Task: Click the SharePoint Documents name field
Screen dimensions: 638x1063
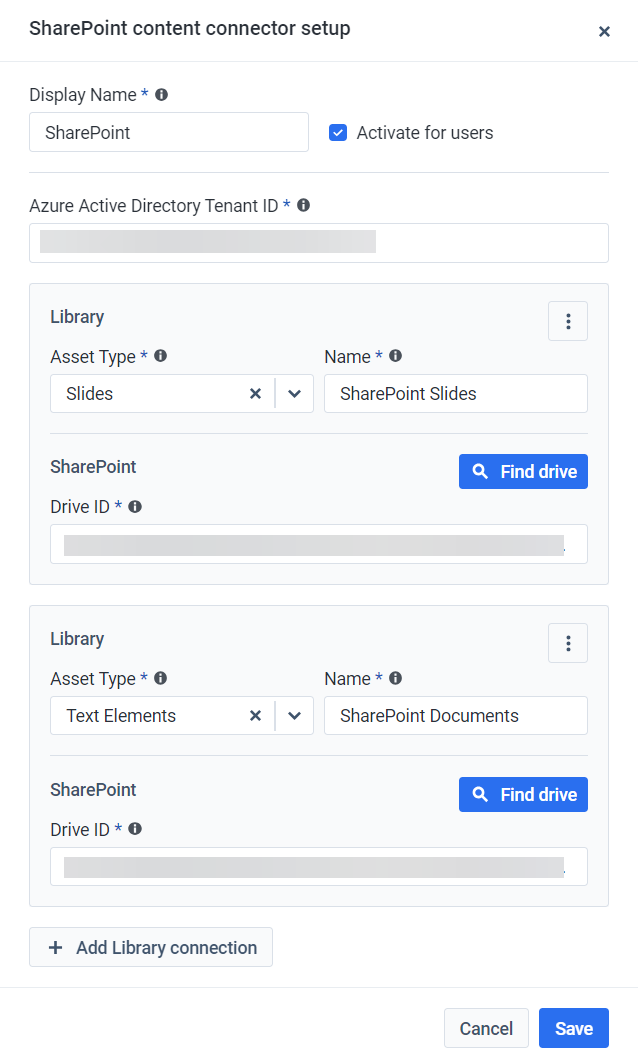Action: pyautogui.click(x=456, y=716)
